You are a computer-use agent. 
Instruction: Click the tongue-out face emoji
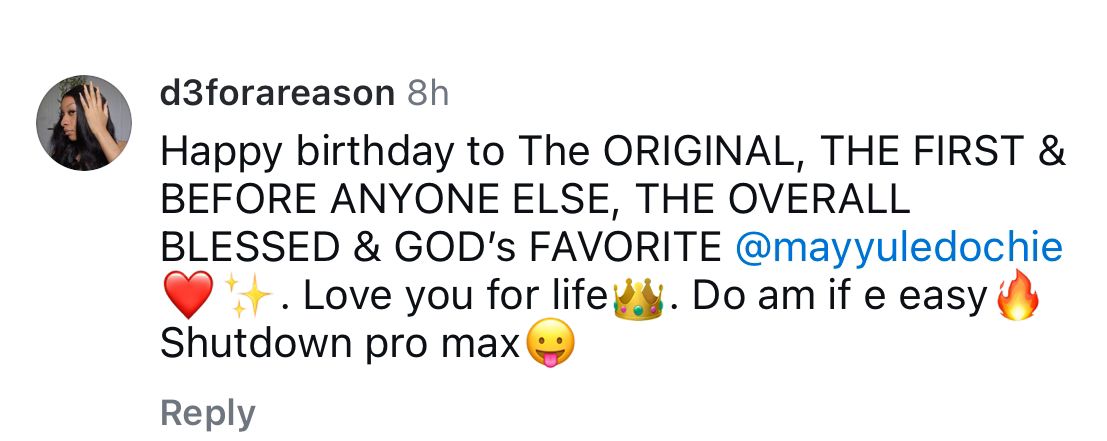tap(551, 345)
